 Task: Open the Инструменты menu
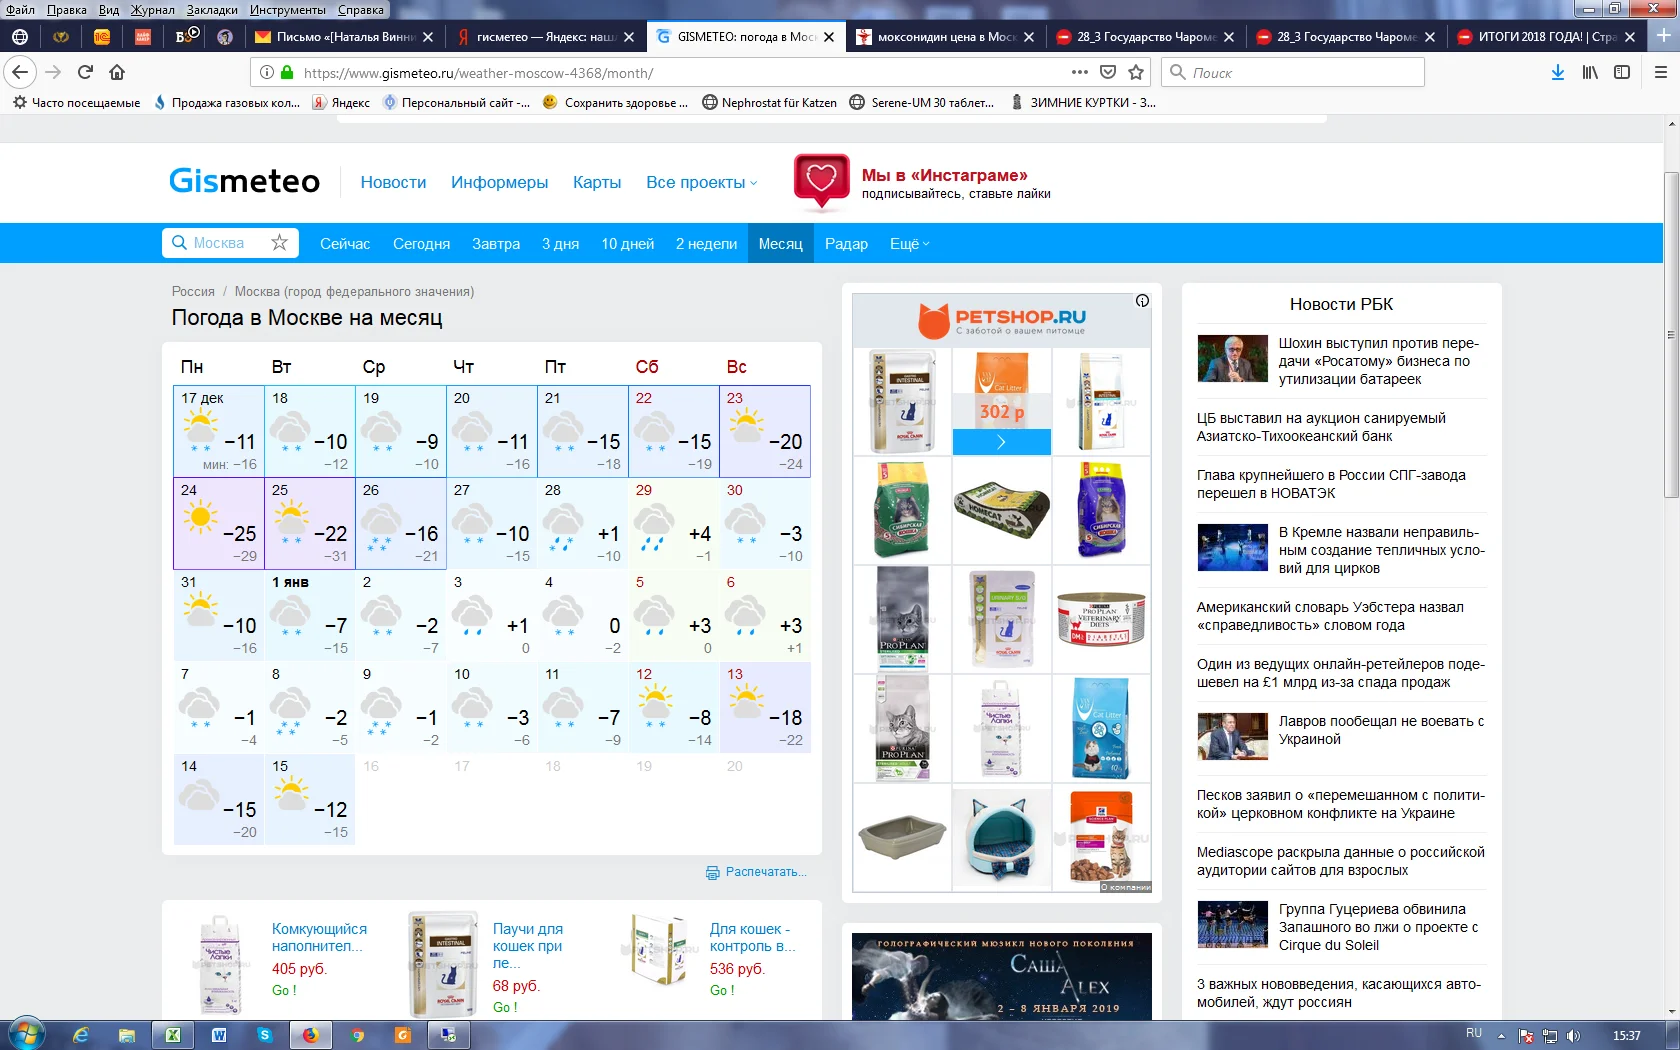coord(288,10)
